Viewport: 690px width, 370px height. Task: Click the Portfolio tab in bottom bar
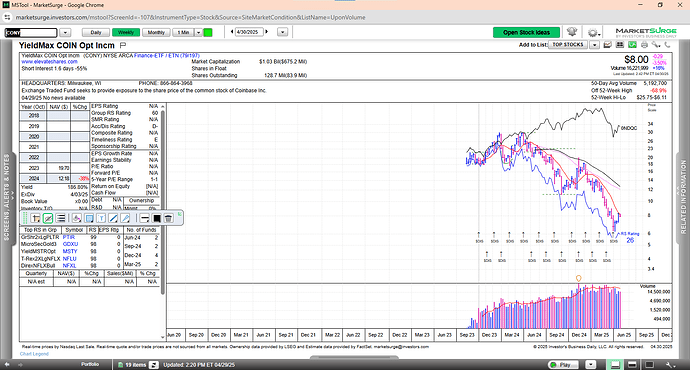(90, 364)
